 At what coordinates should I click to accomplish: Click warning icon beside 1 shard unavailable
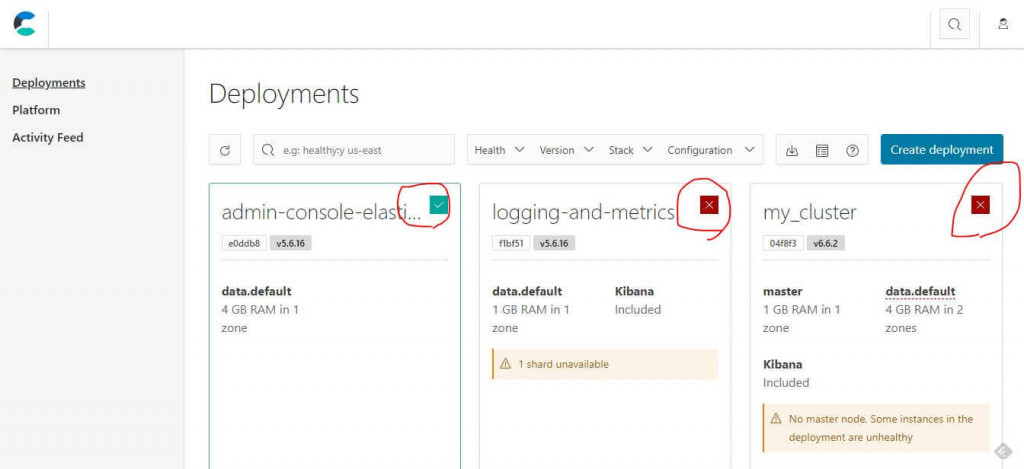pyautogui.click(x=505, y=364)
